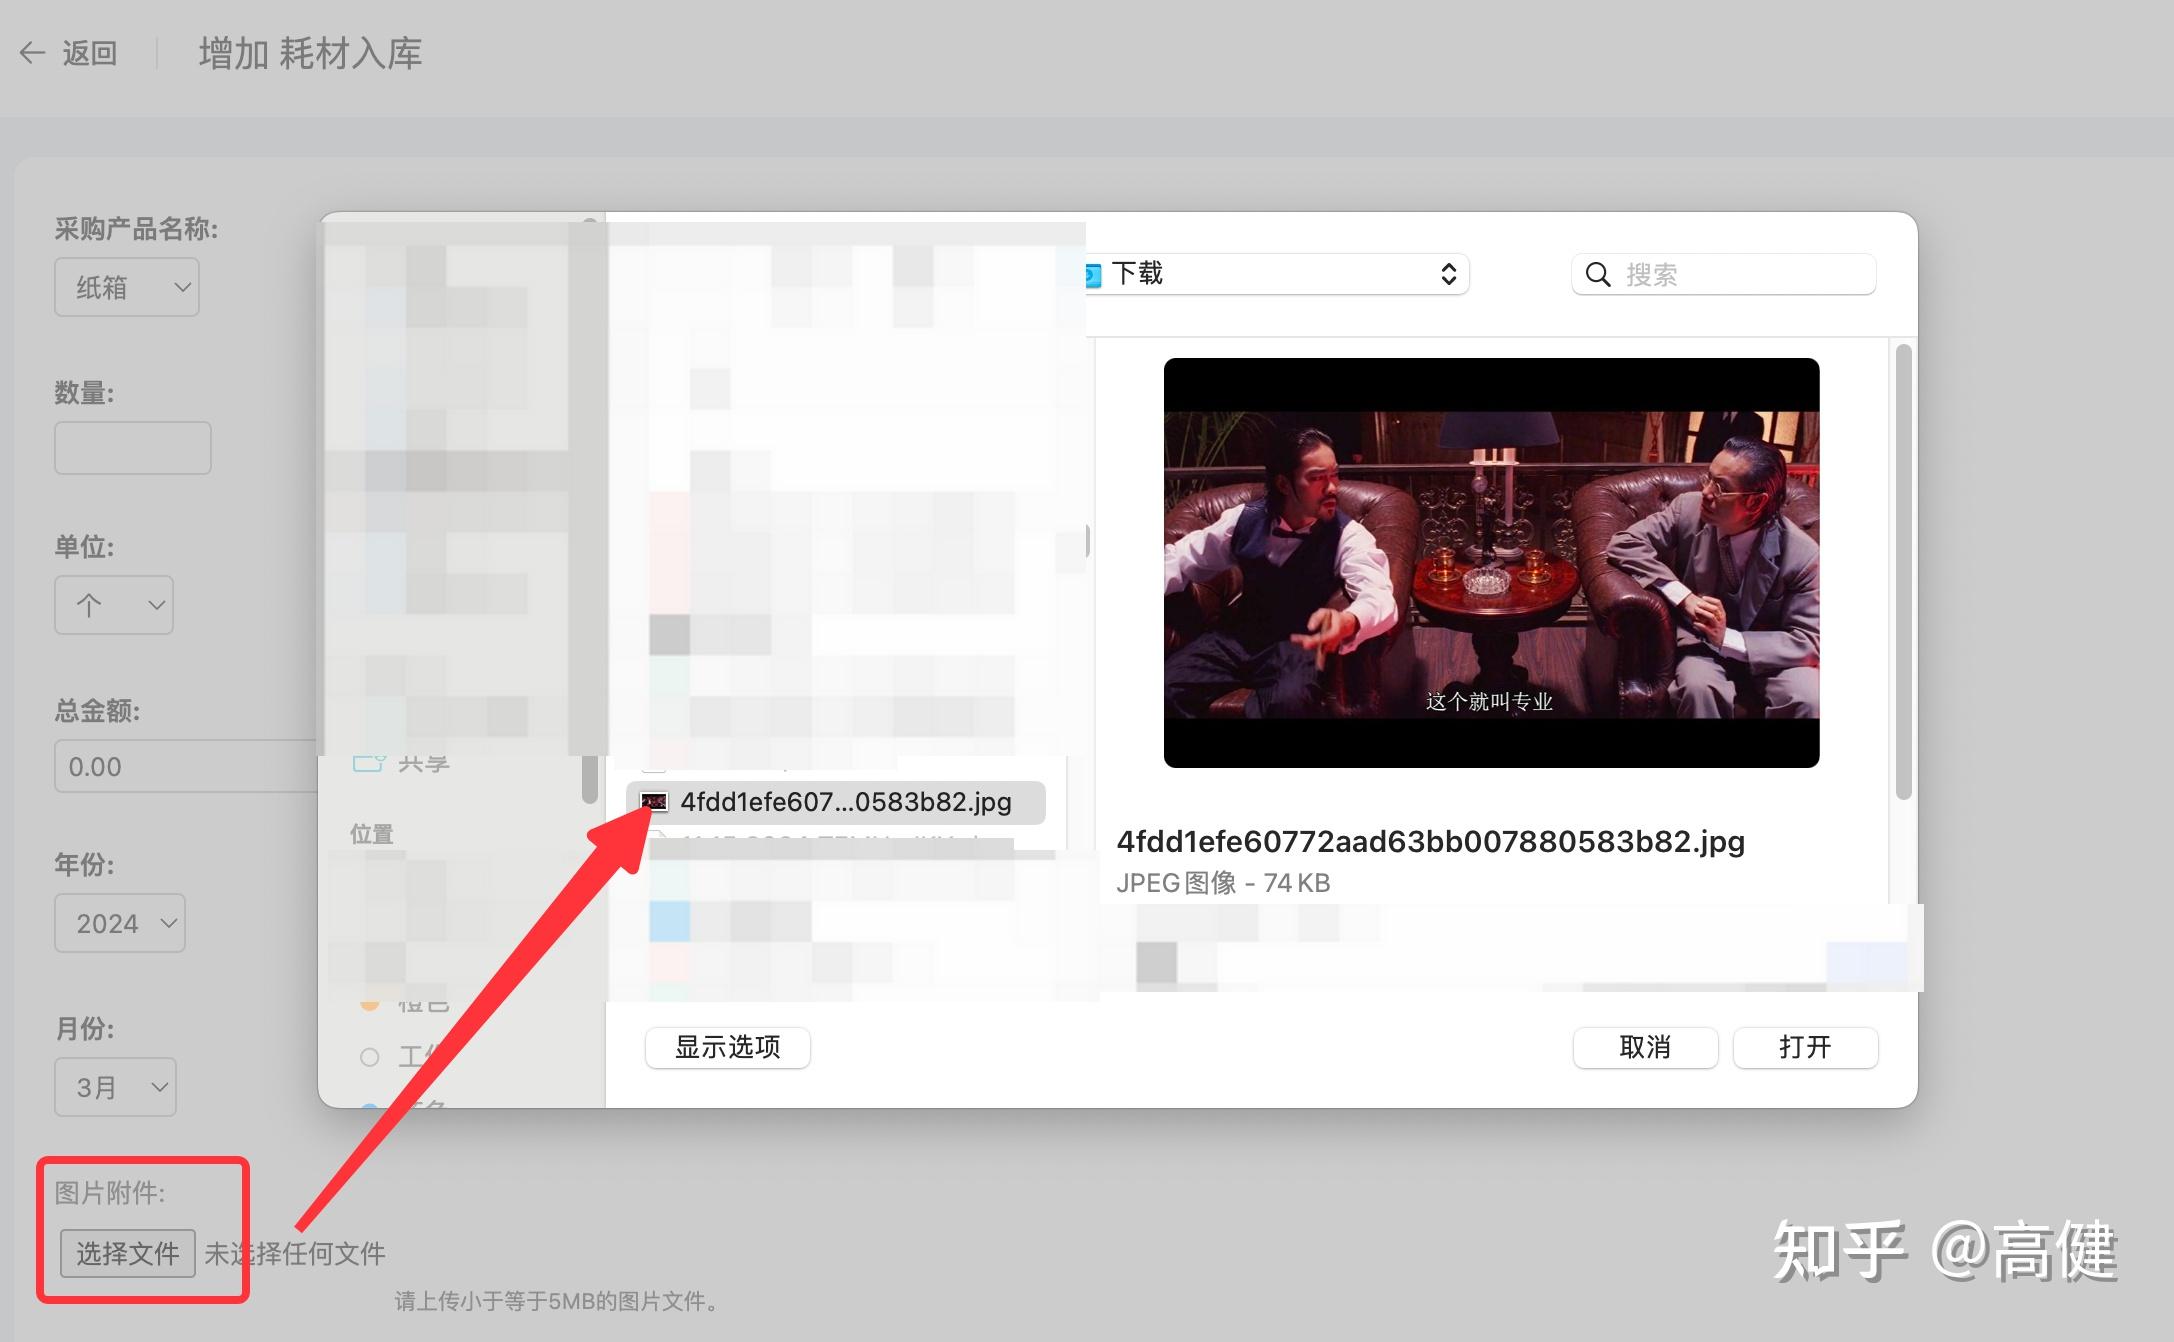Click the document icon of the file below the jpg
2174x1342 pixels.
click(658, 836)
